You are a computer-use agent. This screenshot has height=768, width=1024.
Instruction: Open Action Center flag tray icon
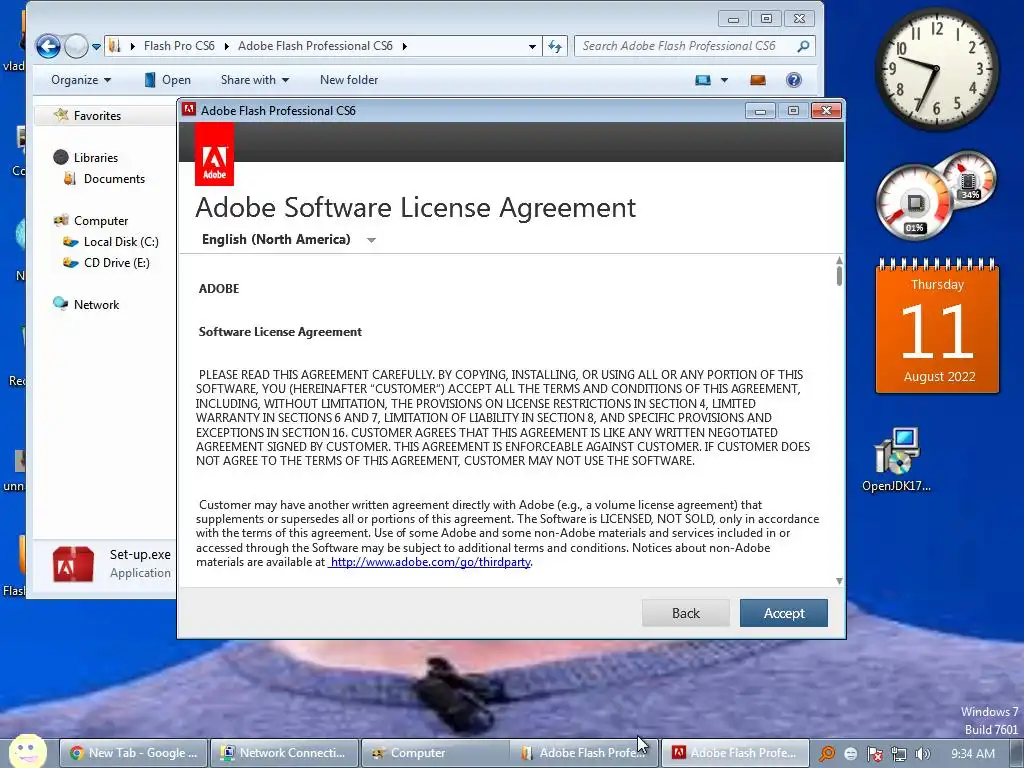875,754
